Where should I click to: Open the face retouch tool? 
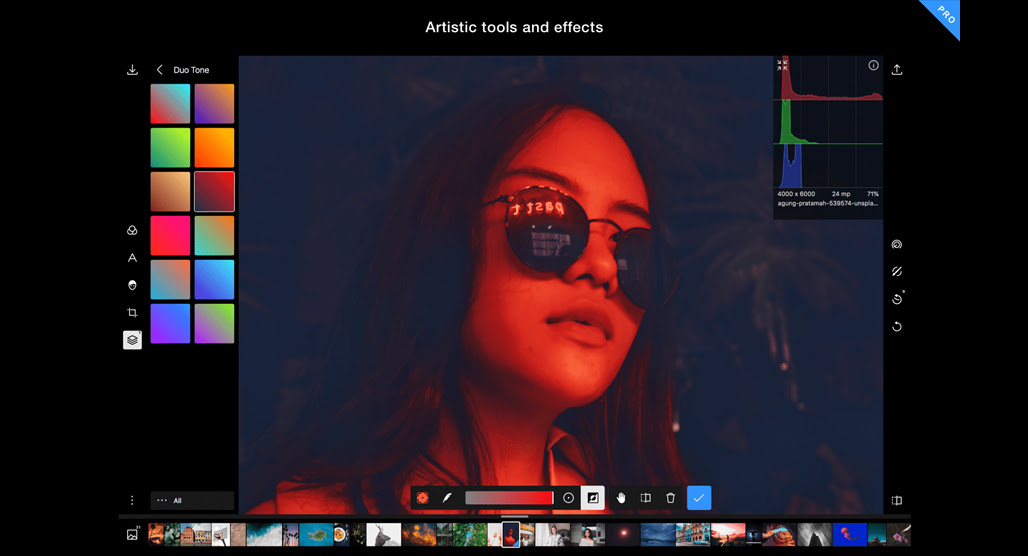132,285
